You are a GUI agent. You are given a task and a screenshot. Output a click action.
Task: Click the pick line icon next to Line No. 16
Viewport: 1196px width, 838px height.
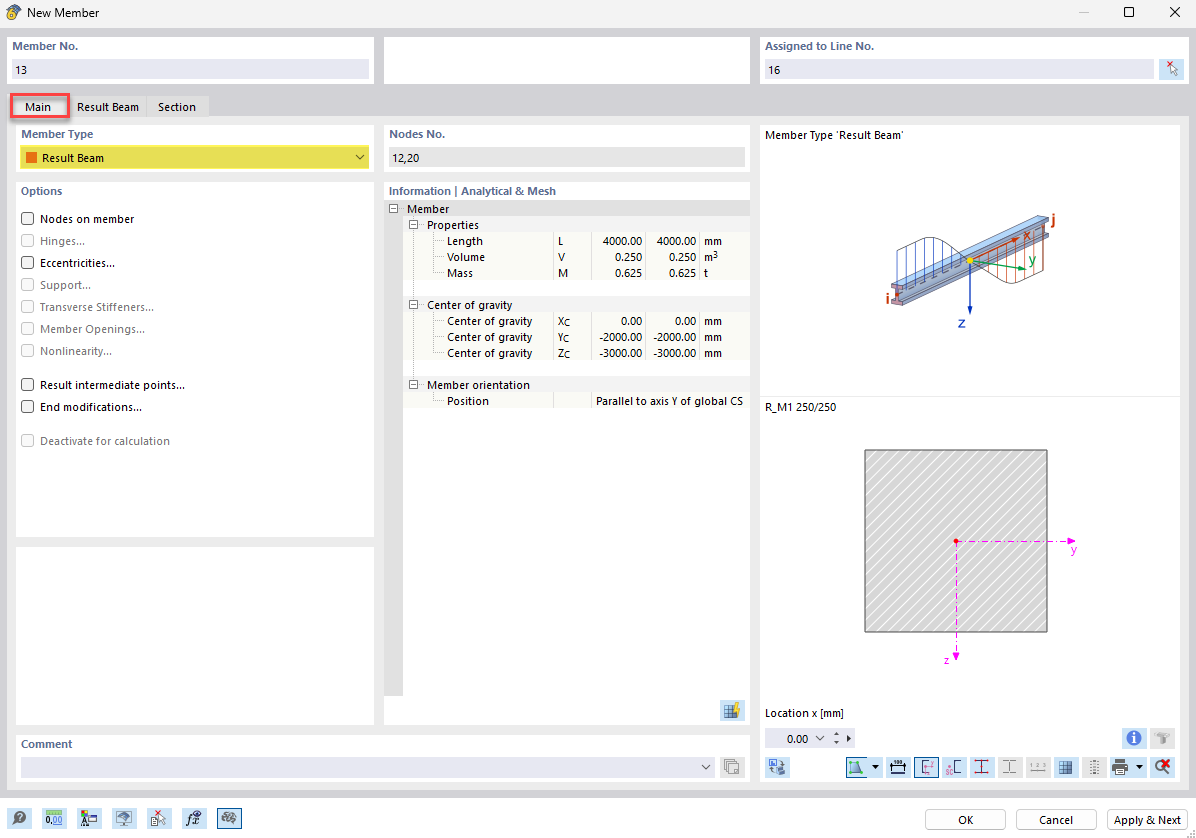tap(1171, 69)
